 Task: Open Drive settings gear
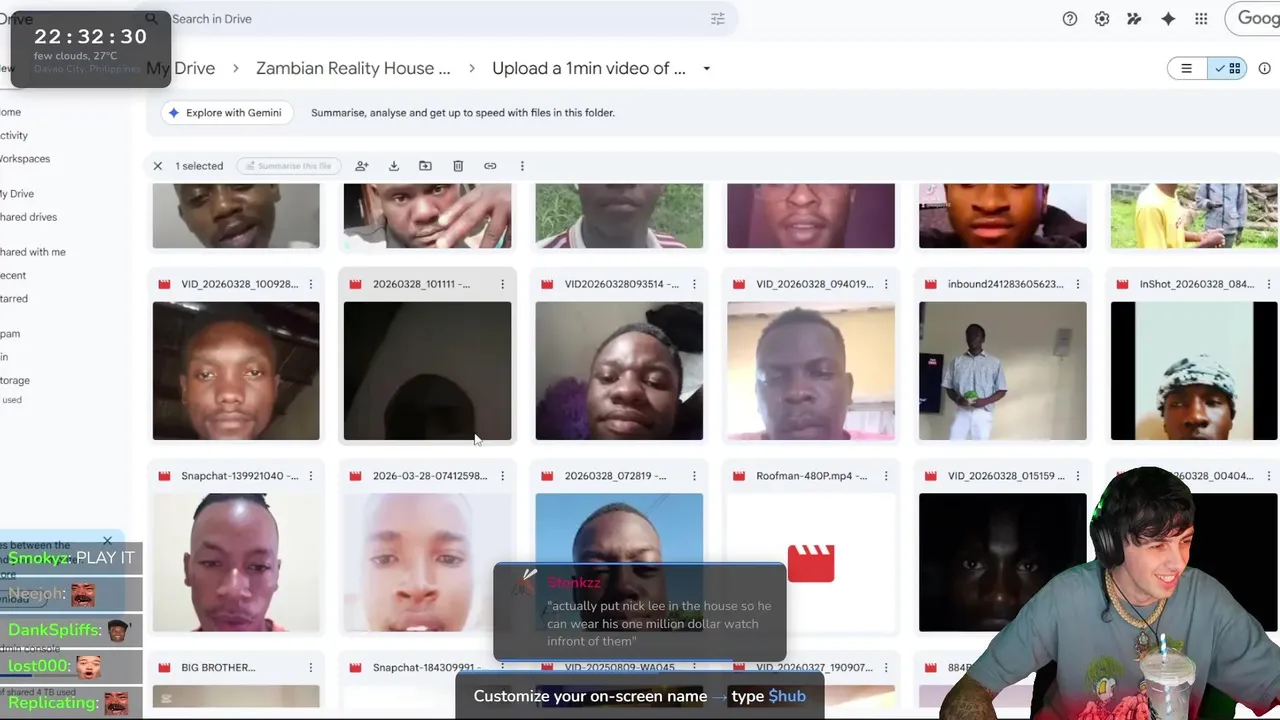1102,19
